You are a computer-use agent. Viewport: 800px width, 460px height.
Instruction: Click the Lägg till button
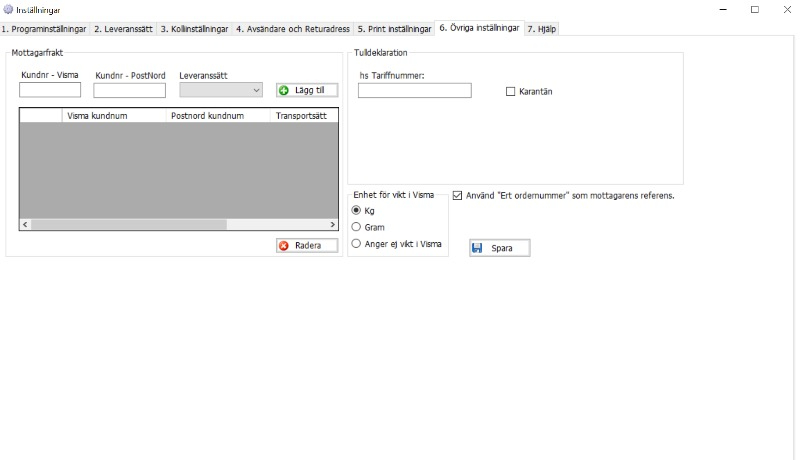pos(307,90)
